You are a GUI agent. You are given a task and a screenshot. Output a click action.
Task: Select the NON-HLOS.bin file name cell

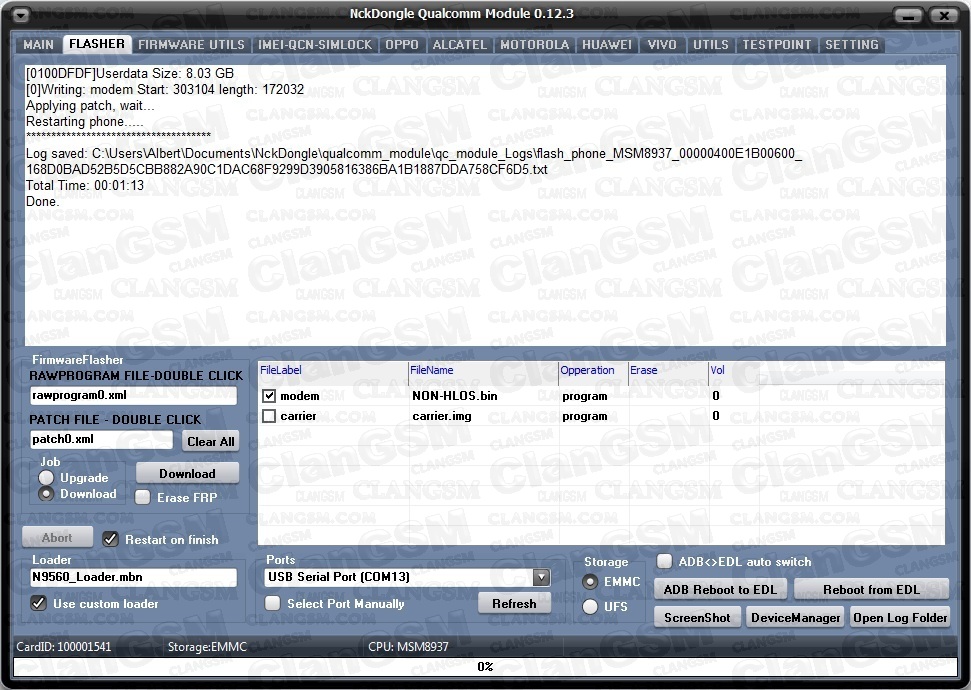coord(455,396)
